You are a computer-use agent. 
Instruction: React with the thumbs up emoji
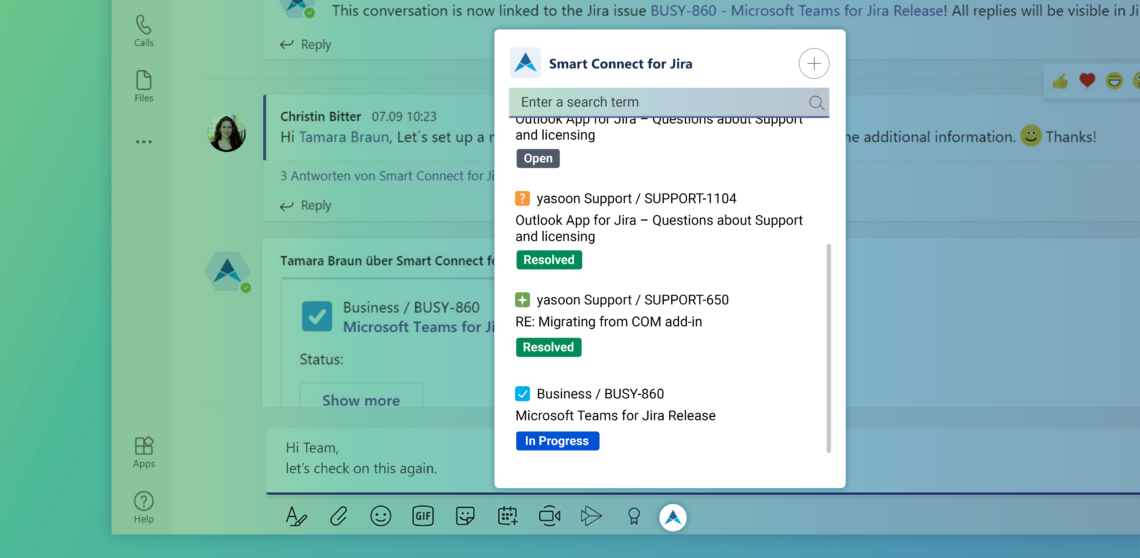[1059, 81]
